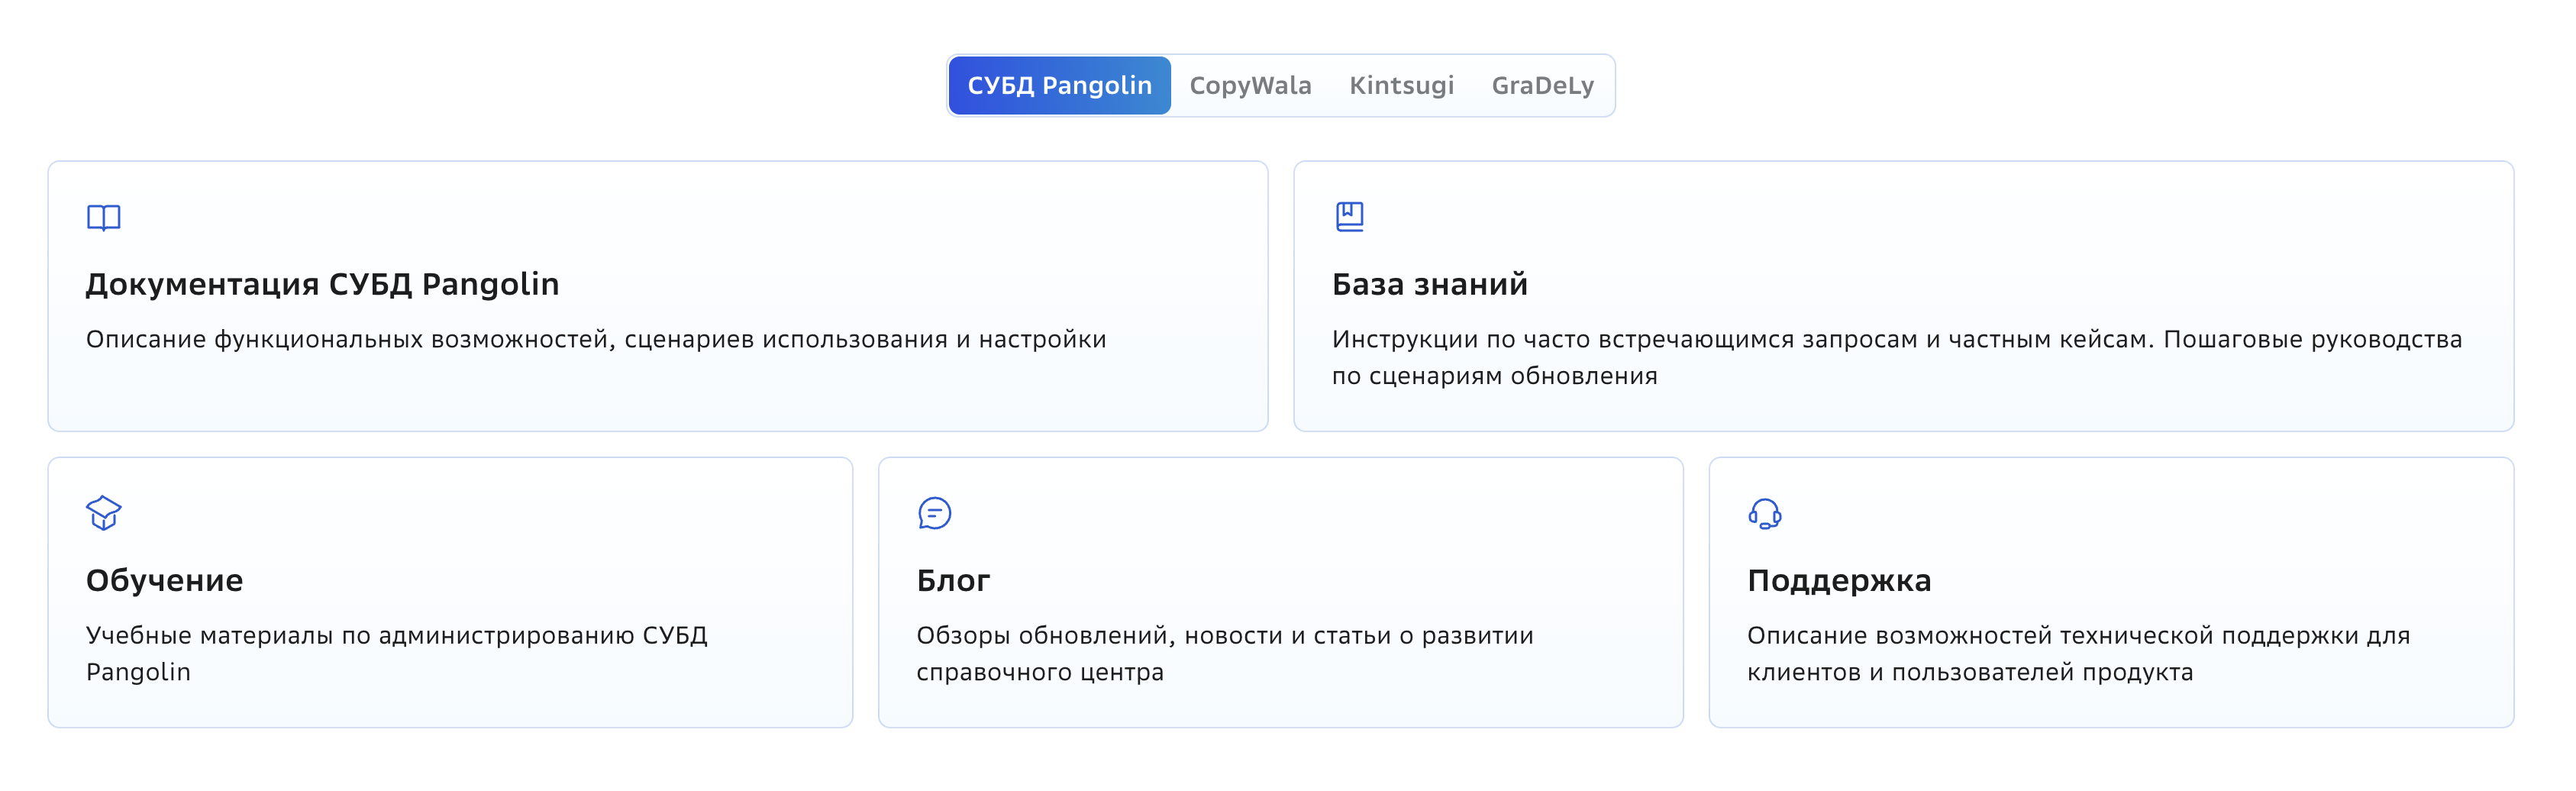Open the Блог heading link
This screenshot has width=2576, height=791.
(x=953, y=581)
